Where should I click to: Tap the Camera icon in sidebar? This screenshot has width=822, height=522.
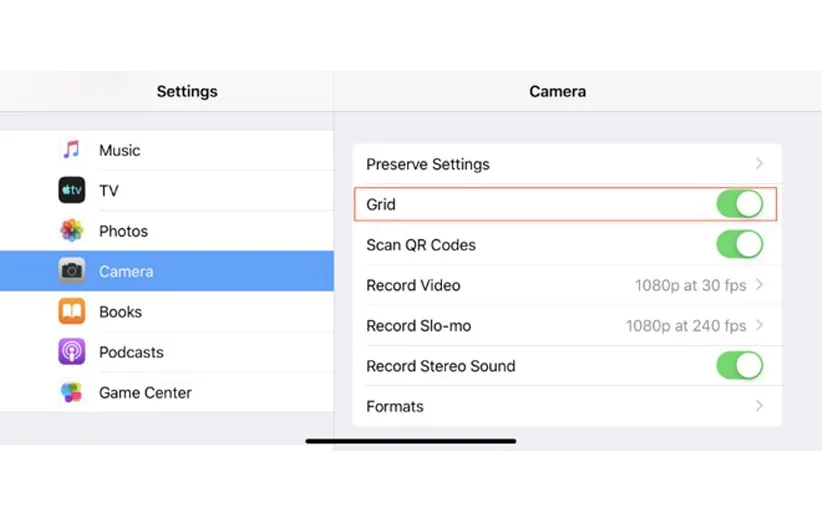click(71, 271)
